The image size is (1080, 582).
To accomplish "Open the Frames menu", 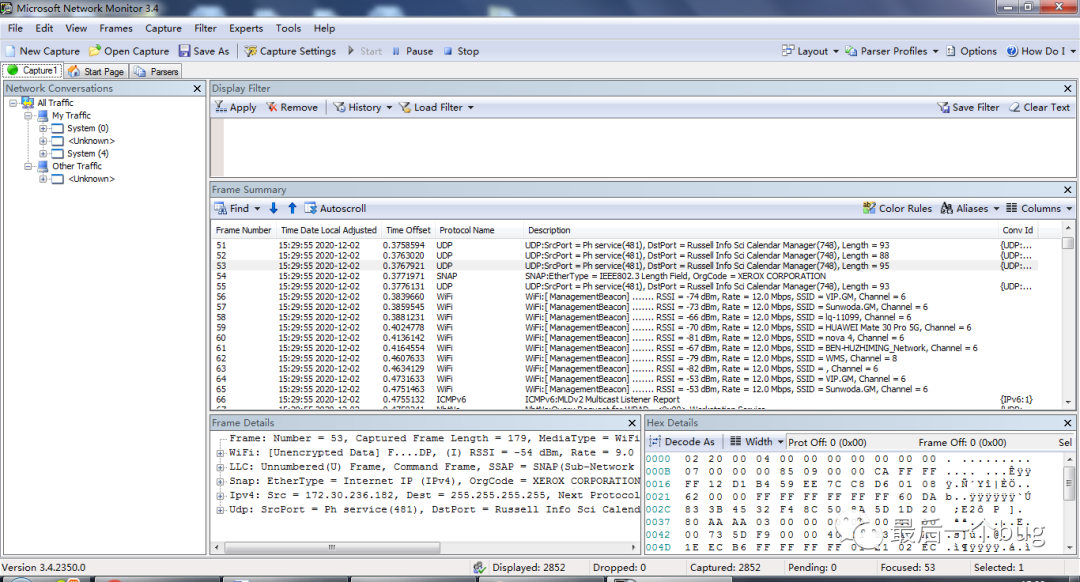I will [116, 28].
